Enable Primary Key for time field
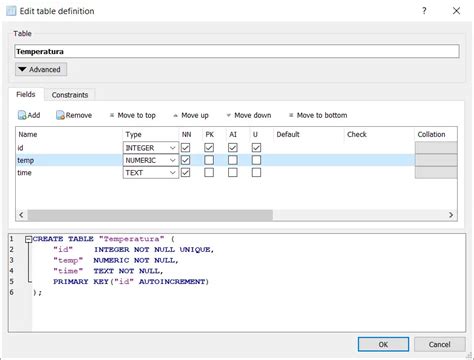Viewport: 474px width, 360px height. [x=209, y=173]
